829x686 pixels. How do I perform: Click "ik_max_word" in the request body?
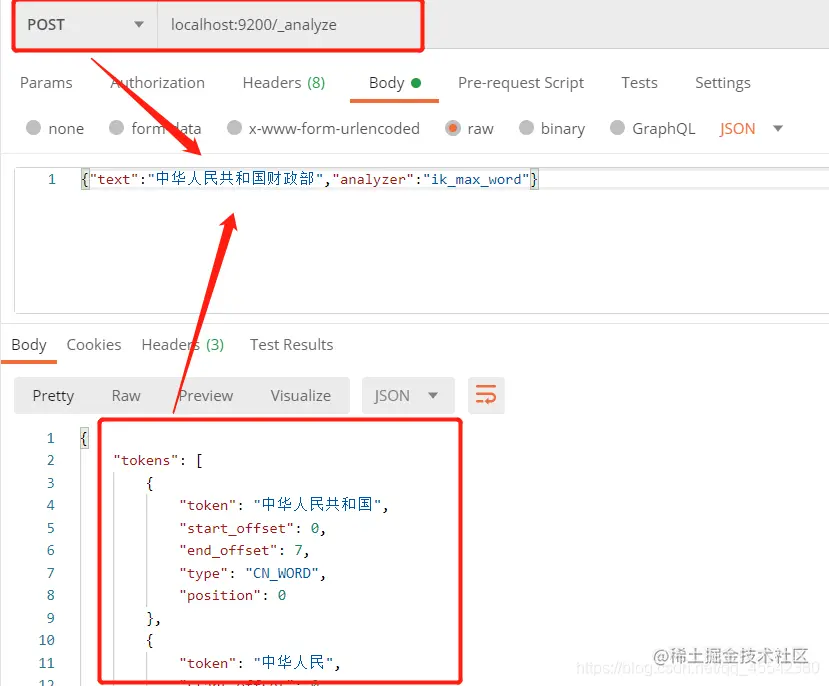pos(476,180)
